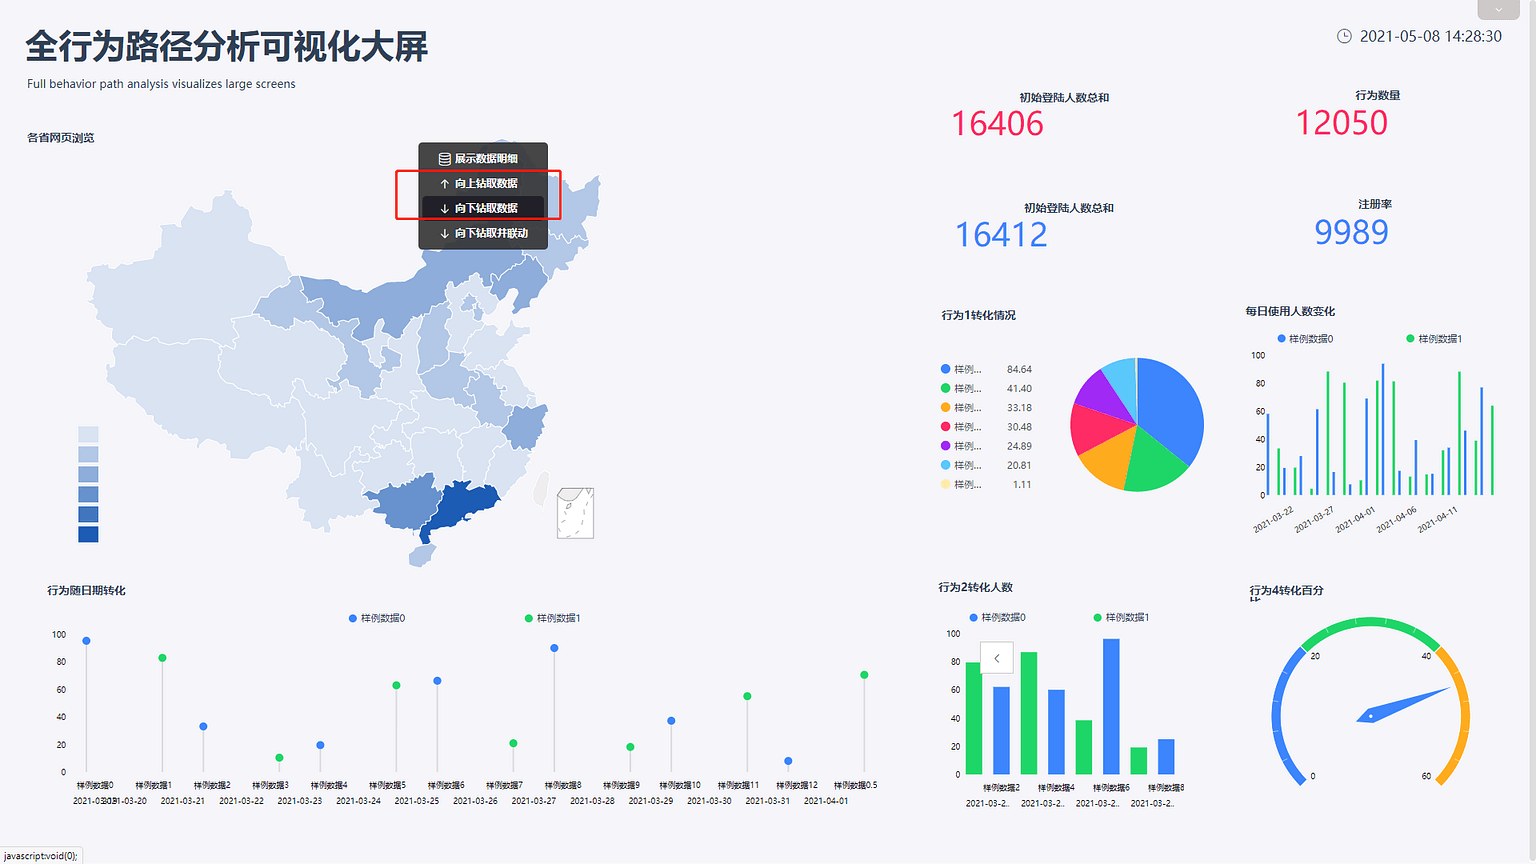
Task: Click the blue bar above 样例数据8 in 行为2转化人数
Action: coord(1166,757)
